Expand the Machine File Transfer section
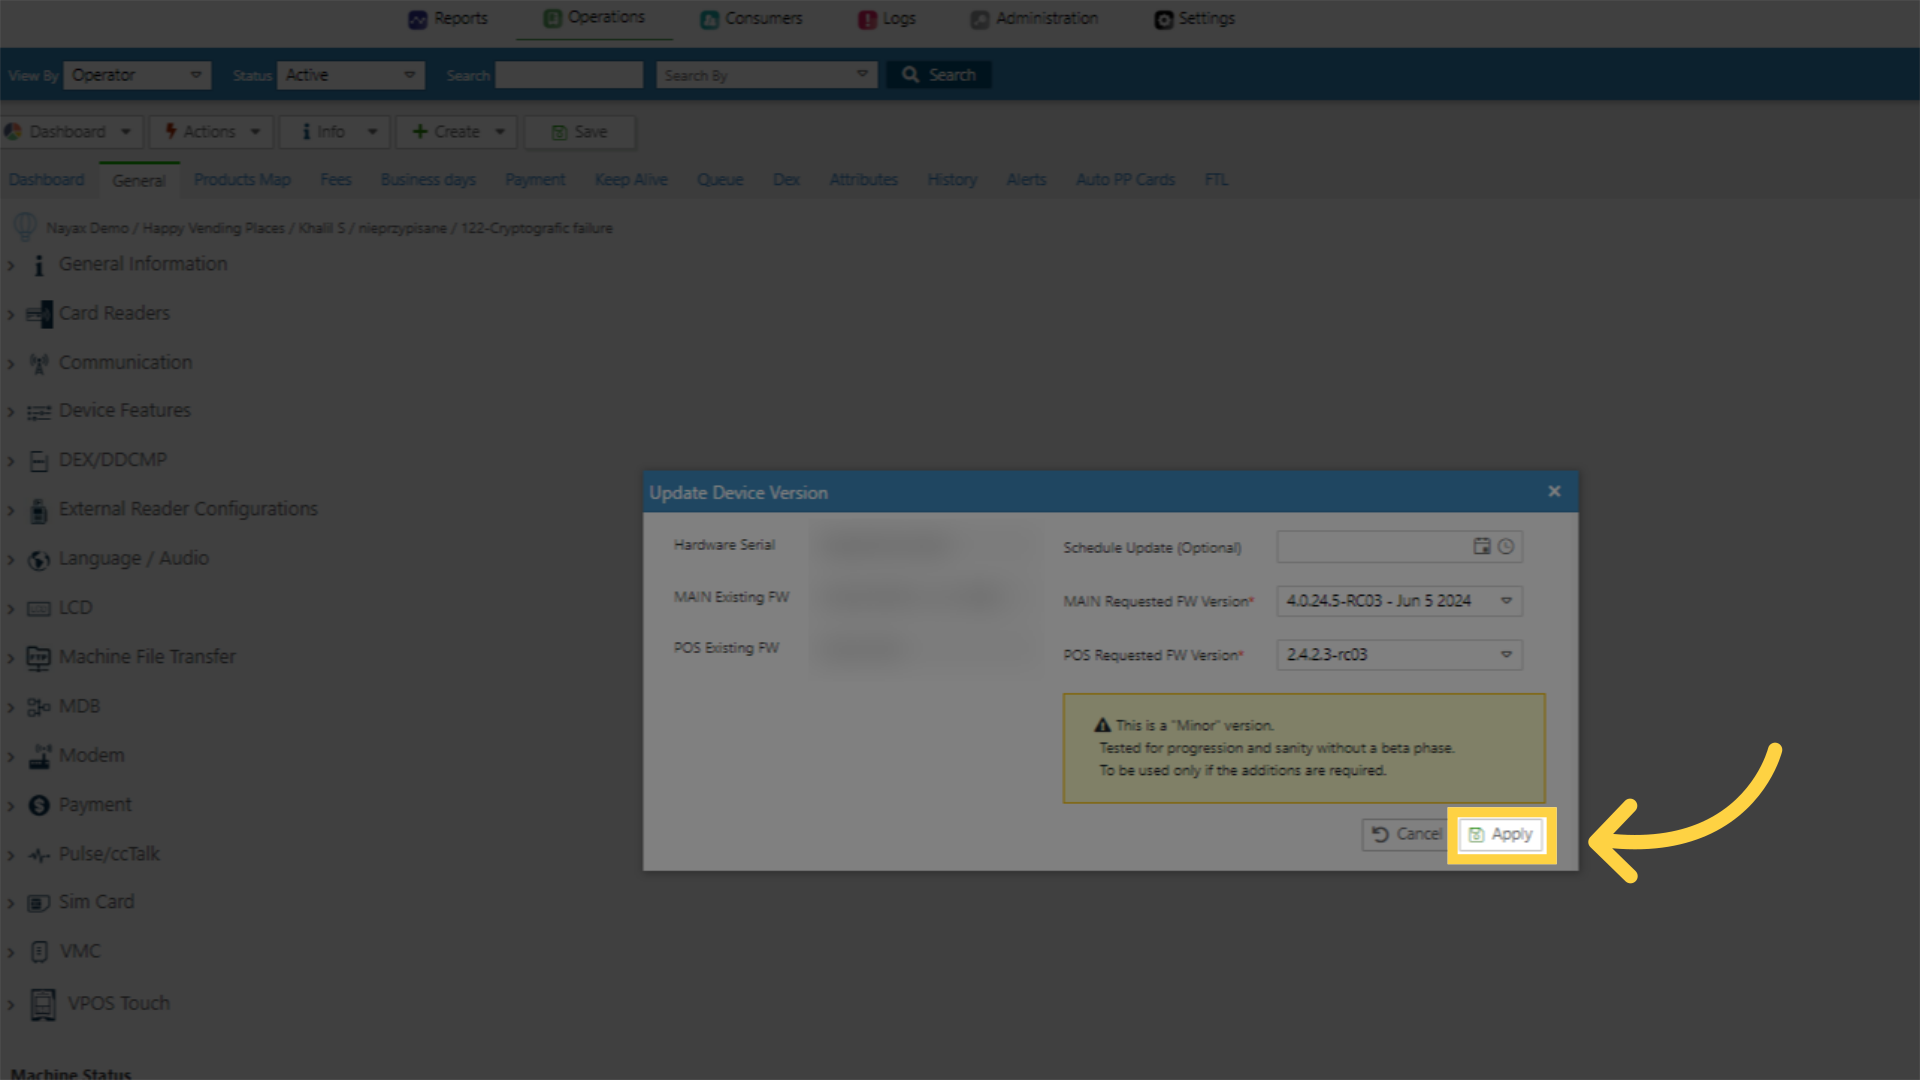This screenshot has height=1080, width=1920. [11, 658]
